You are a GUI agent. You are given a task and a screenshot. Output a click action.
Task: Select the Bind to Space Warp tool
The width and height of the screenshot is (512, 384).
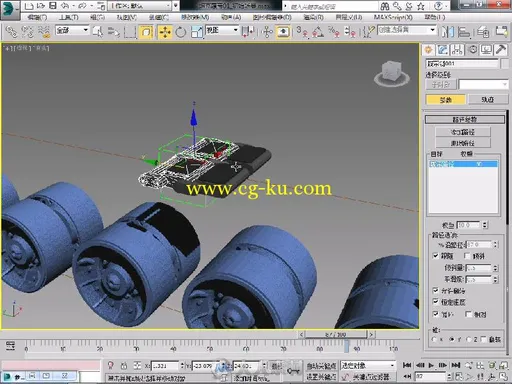coord(44,32)
